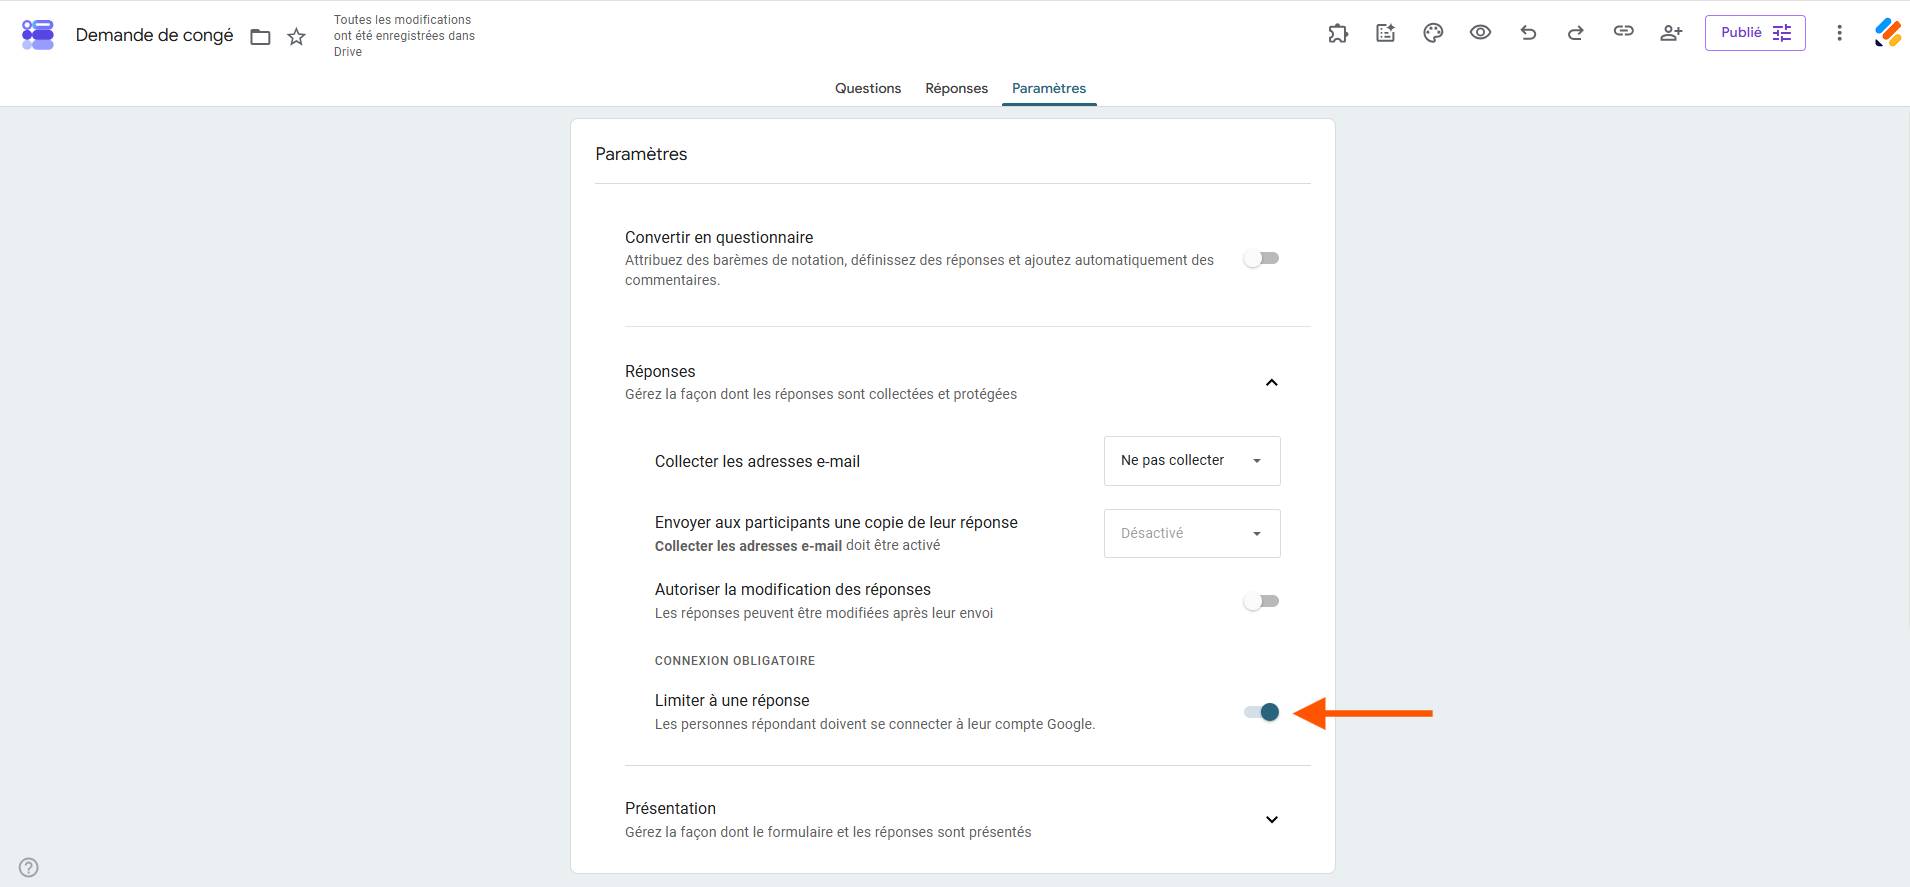Open the help question mark icon

[29, 867]
